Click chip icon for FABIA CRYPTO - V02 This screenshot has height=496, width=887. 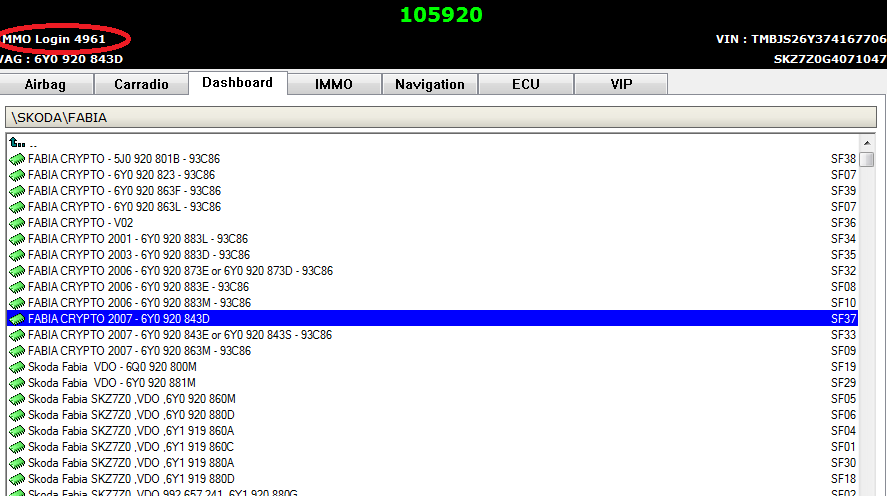17,223
